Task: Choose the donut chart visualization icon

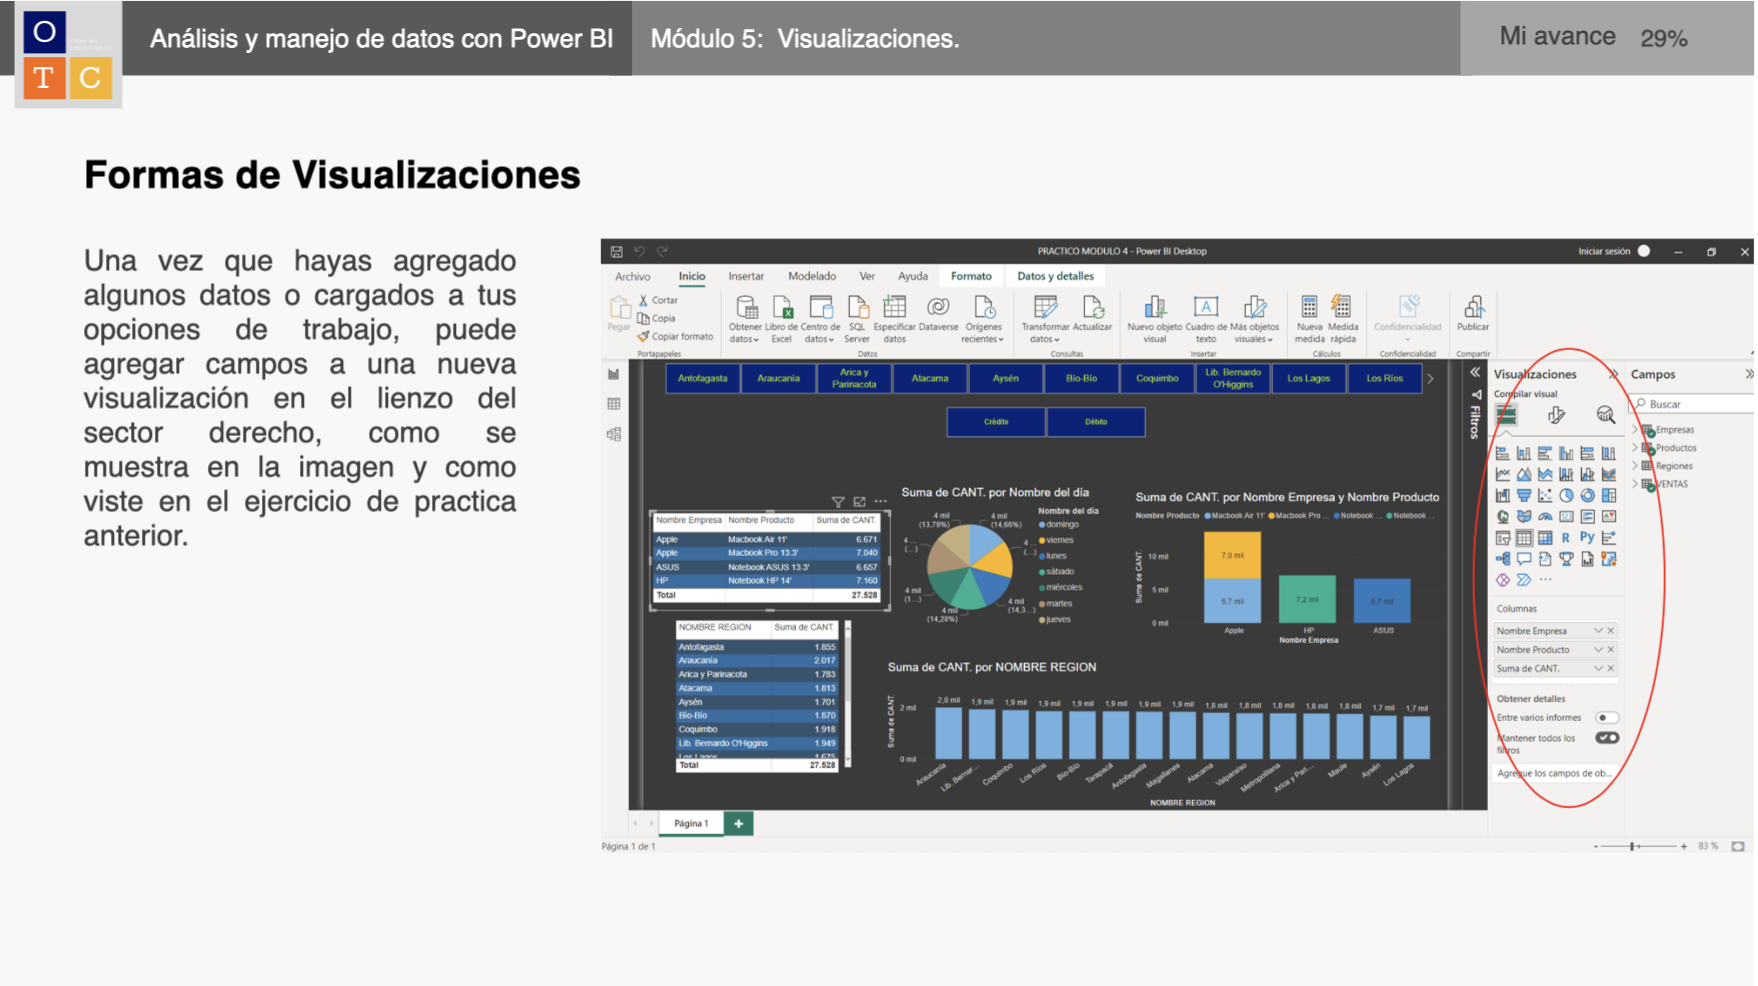Action: (x=1587, y=495)
